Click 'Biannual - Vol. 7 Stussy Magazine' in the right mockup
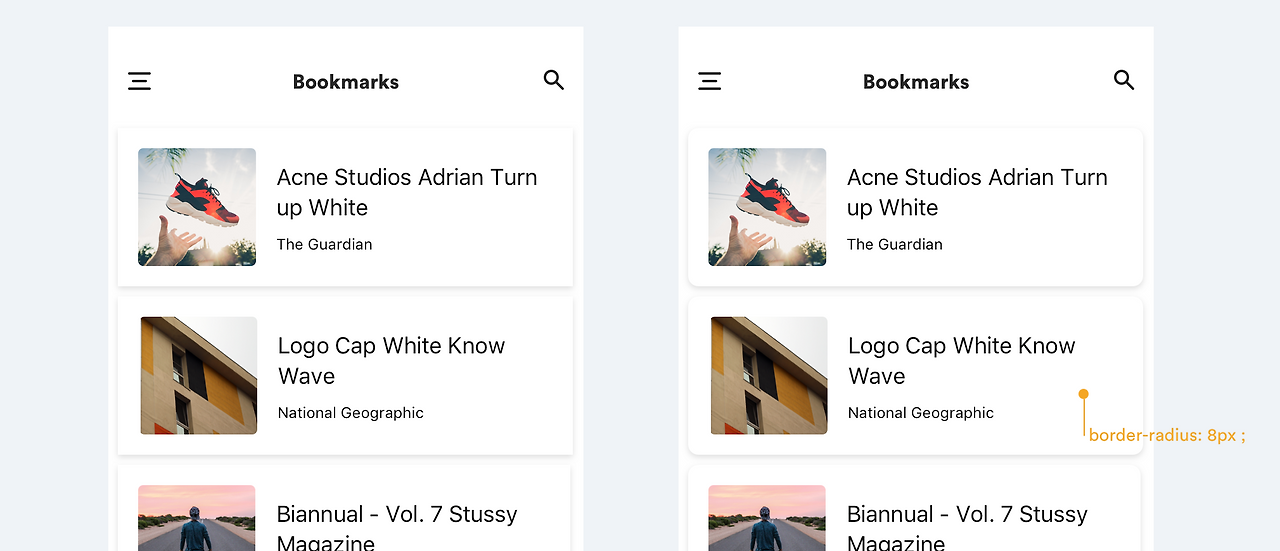This screenshot has width=1280, height=551. click(967, 528)
